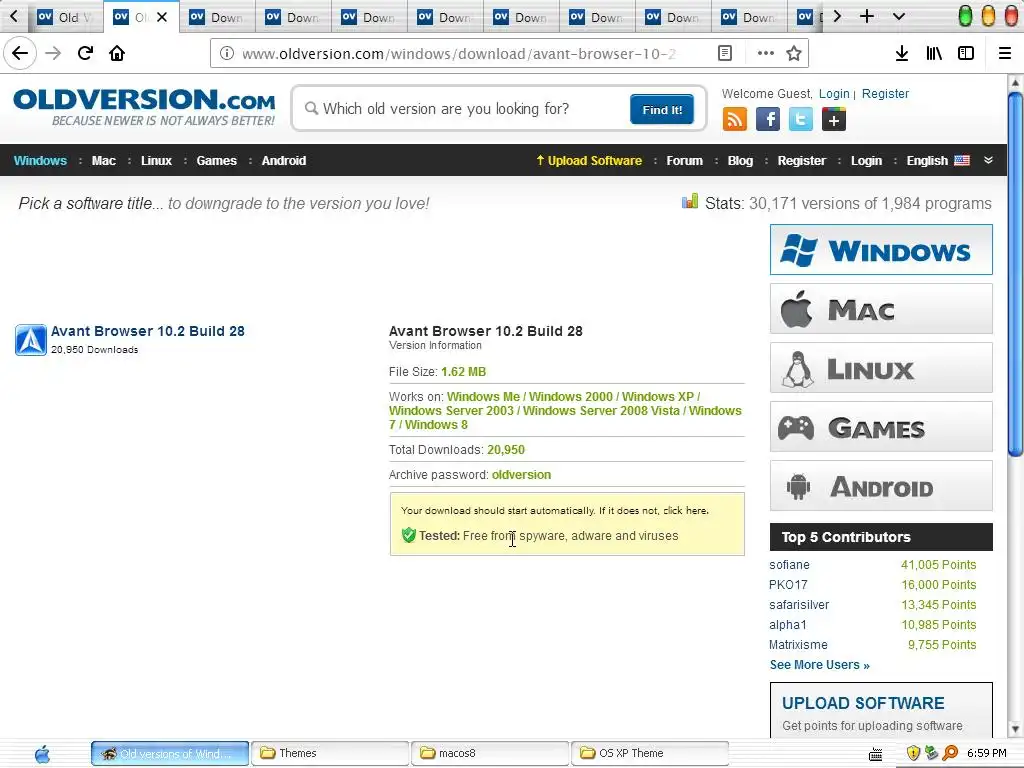
Task: Click the Register link near Welcome Guest
Action: tap(885, 93)
